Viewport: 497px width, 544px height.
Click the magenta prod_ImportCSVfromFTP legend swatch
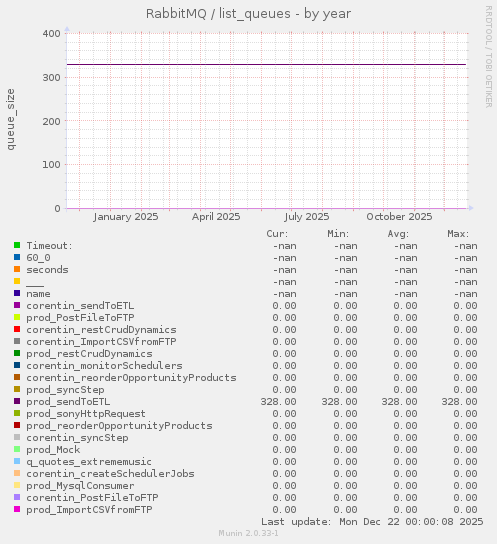pyautogui.click(x=17, y=509)
